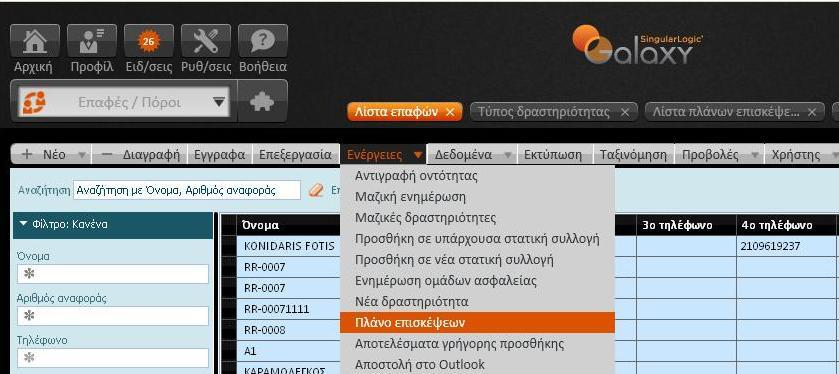The width and height of the screenshot is (839, 374).
Task: Click row selector beside KONIDARIS FOTIS
Action: coord(229,246)
